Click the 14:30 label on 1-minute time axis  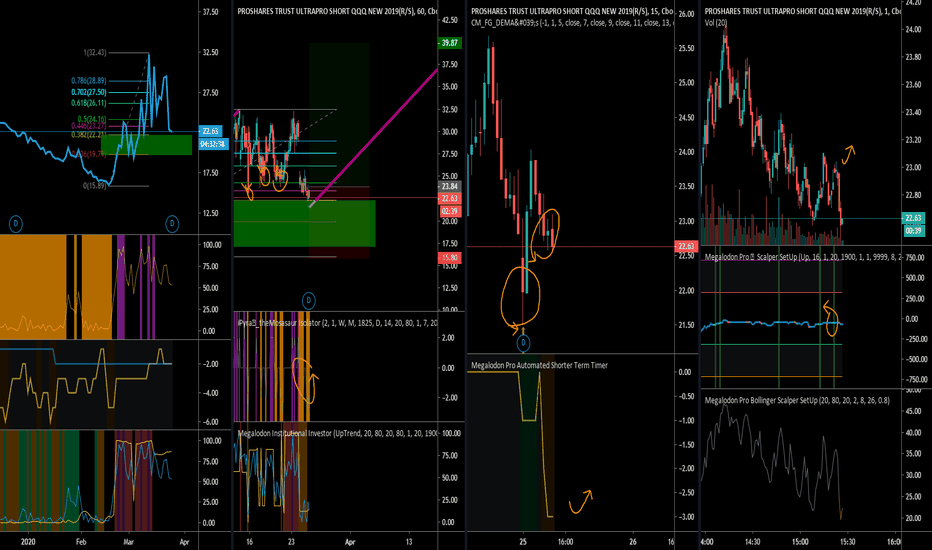pos(752,542)
